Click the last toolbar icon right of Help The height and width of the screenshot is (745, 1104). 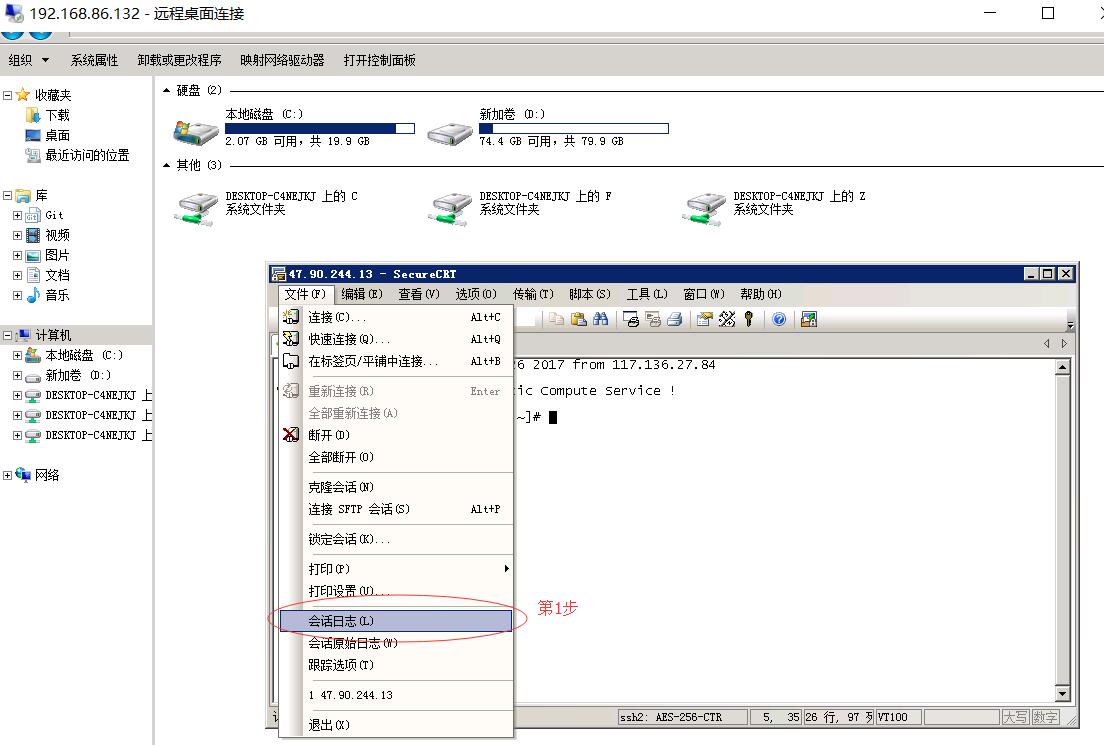(809, 320)
